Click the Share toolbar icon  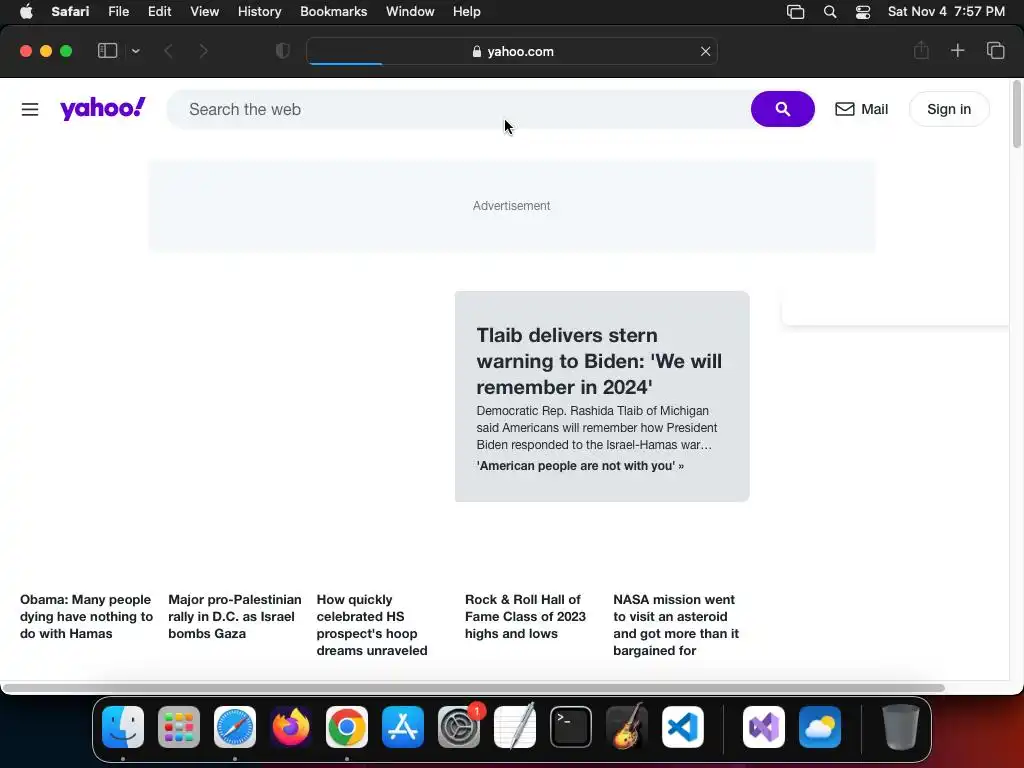click(921, 50)
